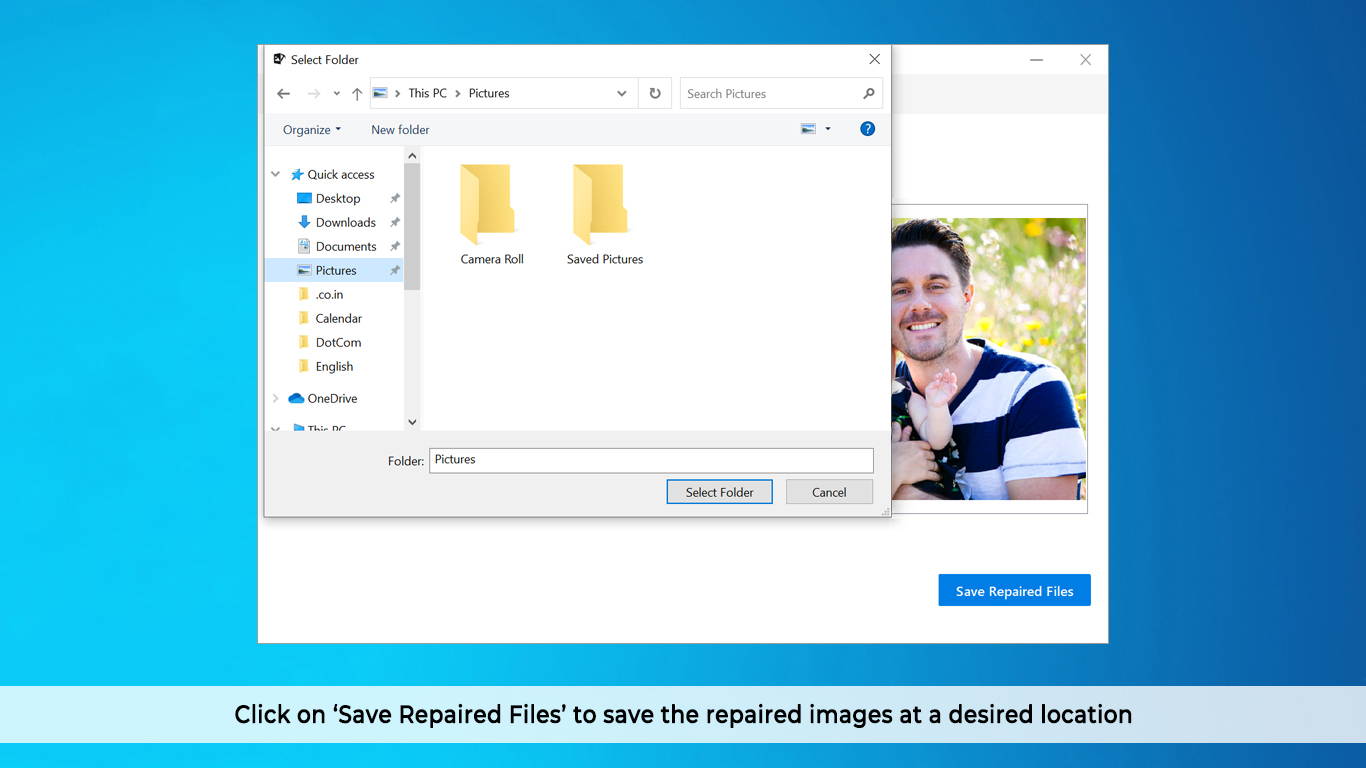1366x768 pixels.
Task: Click the Up one level arrow
Action: point(357,94)
